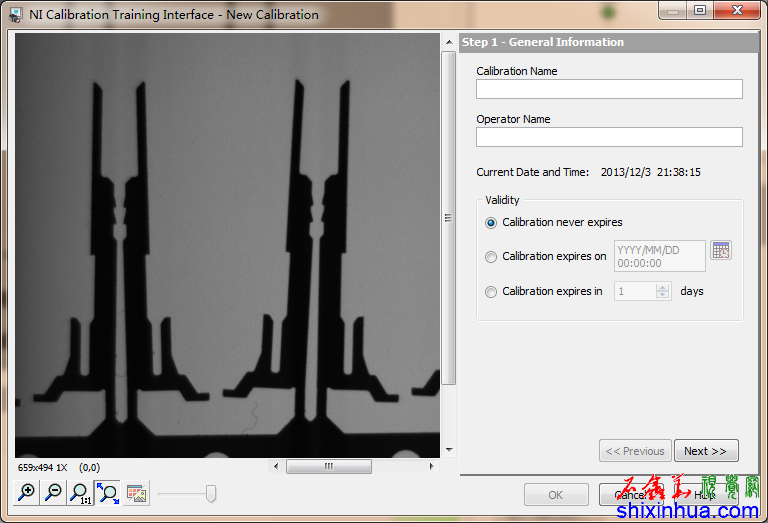
Task: Click the image scroll up arrow
Action: tap(449, 43)
